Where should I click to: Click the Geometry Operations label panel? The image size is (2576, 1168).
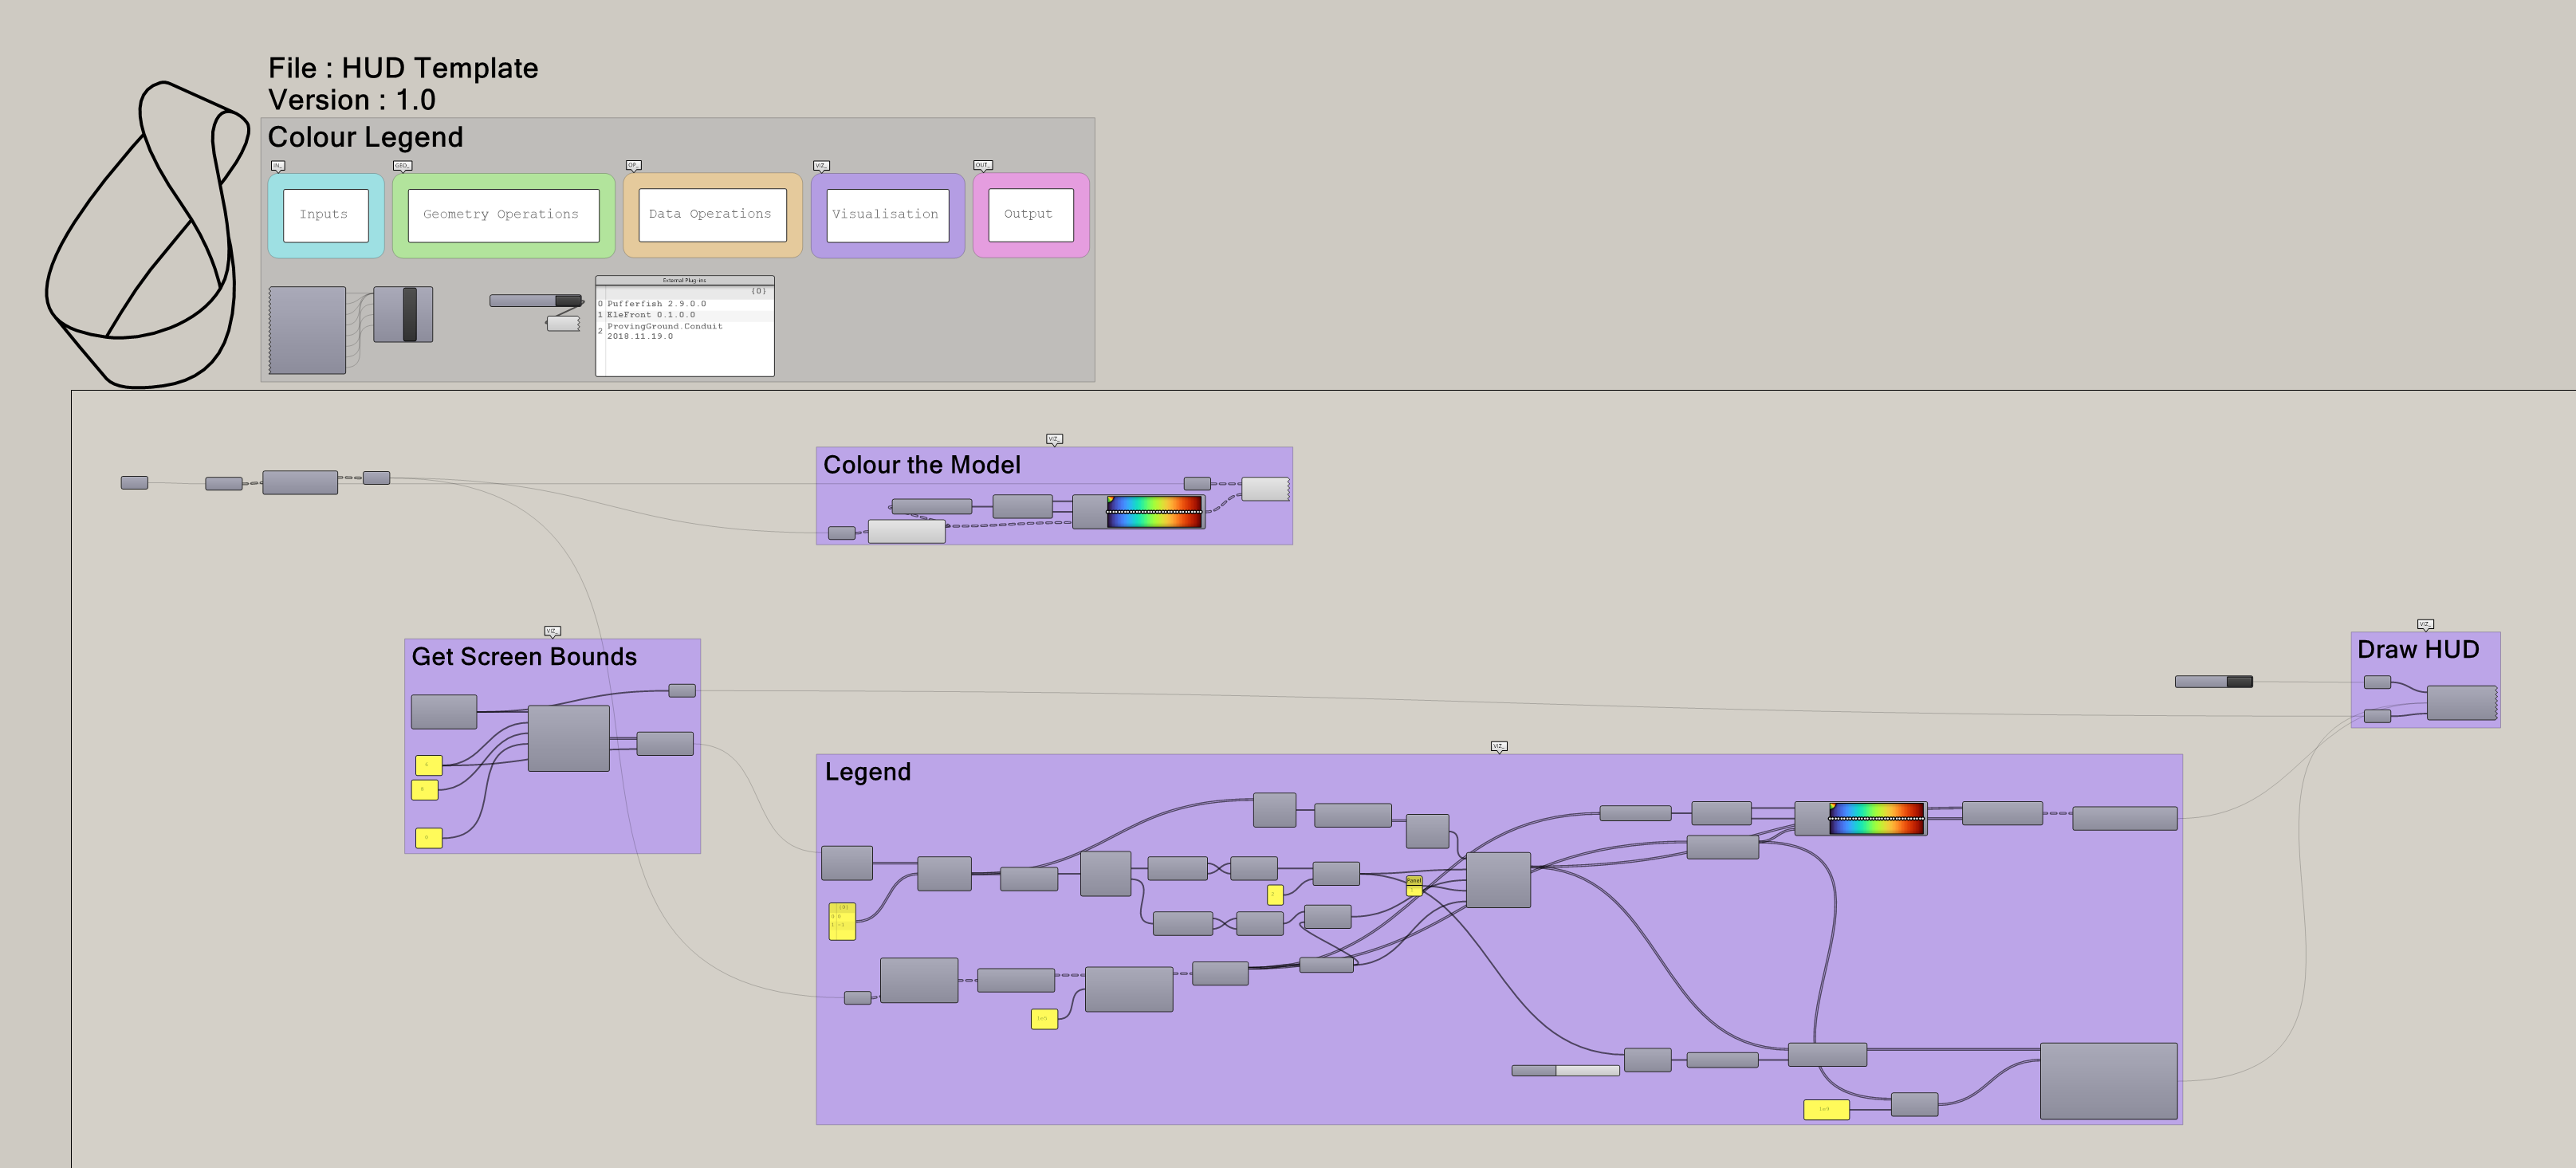[502, 215]
